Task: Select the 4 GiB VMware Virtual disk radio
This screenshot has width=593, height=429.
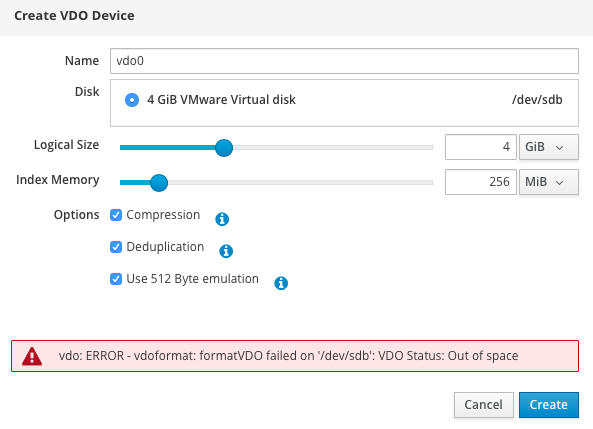Action: (132, 100)
